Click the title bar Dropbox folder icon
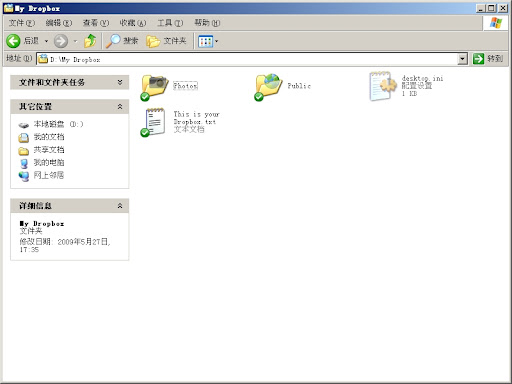This screenshot has width=512, height=384. point(8,8)
